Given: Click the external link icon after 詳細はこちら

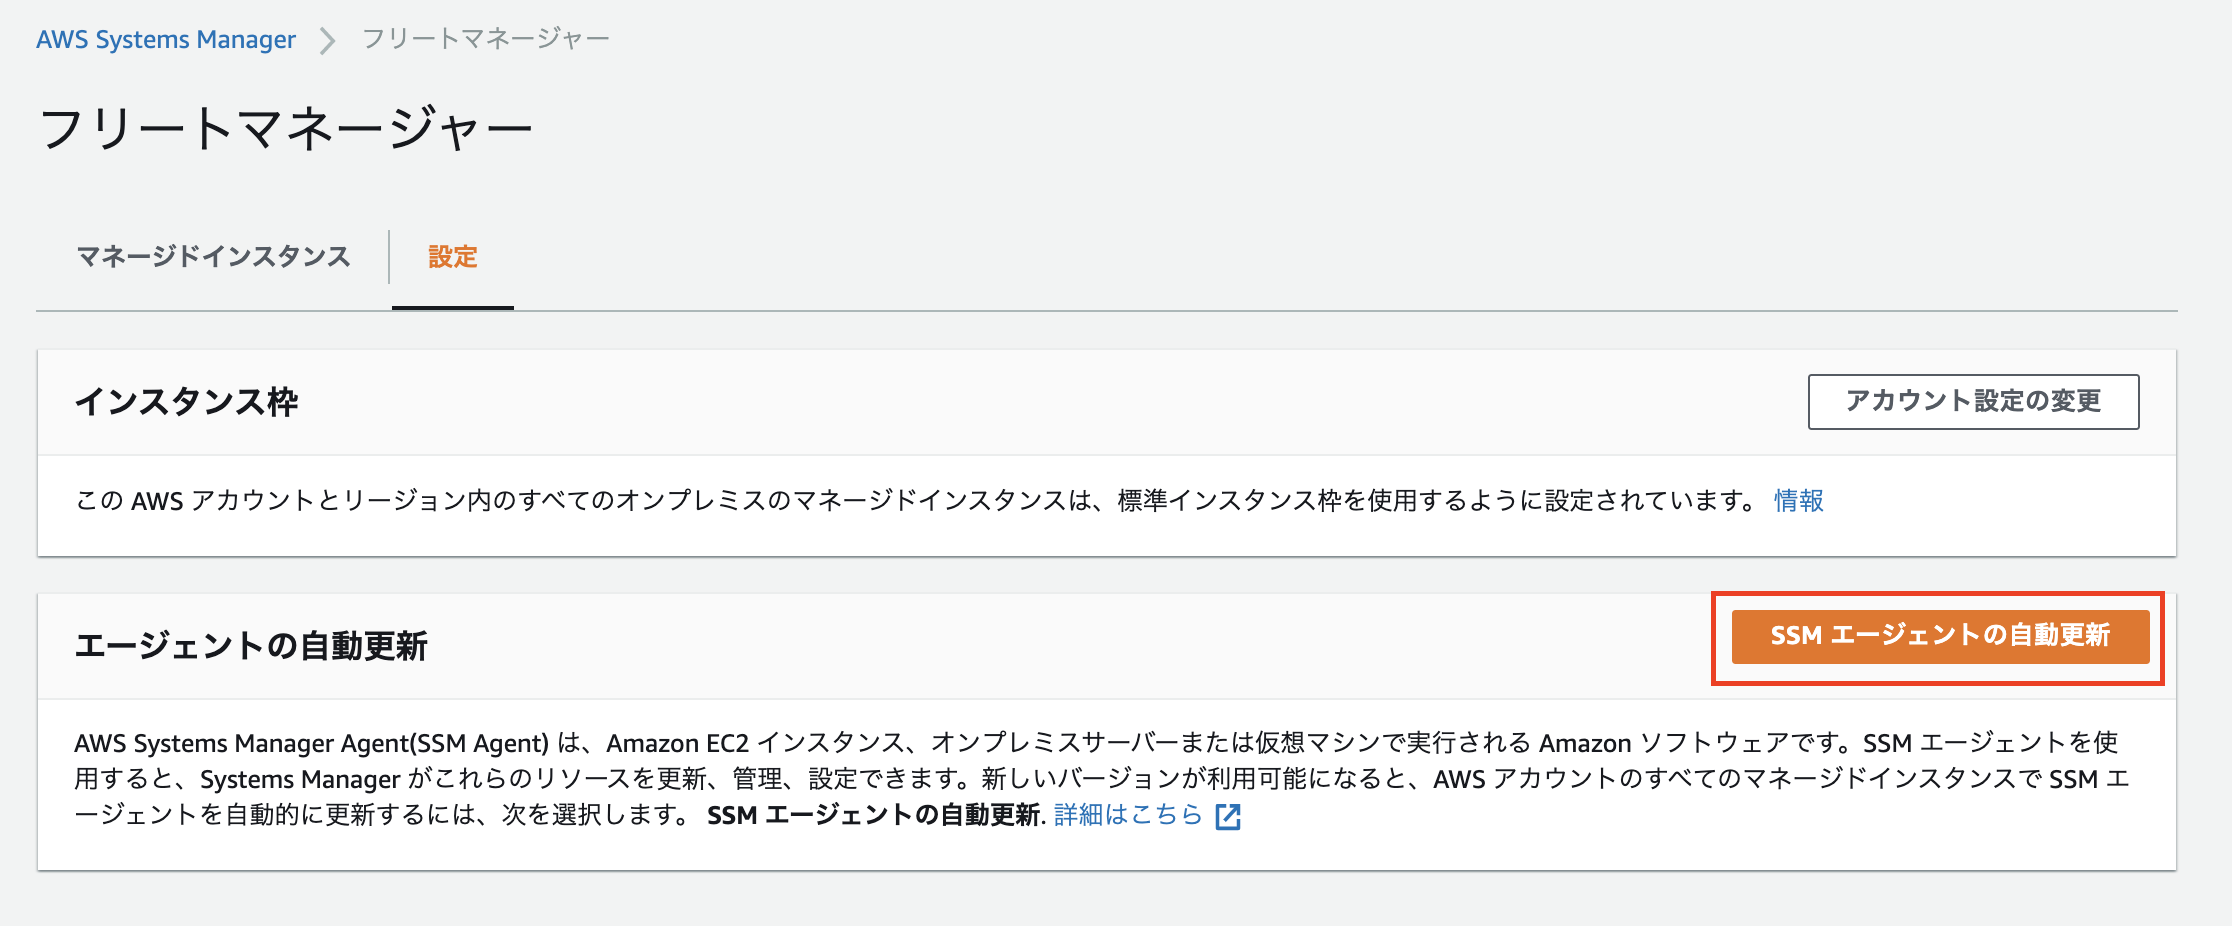Looking at the screenshot, I should [1228, 816].
